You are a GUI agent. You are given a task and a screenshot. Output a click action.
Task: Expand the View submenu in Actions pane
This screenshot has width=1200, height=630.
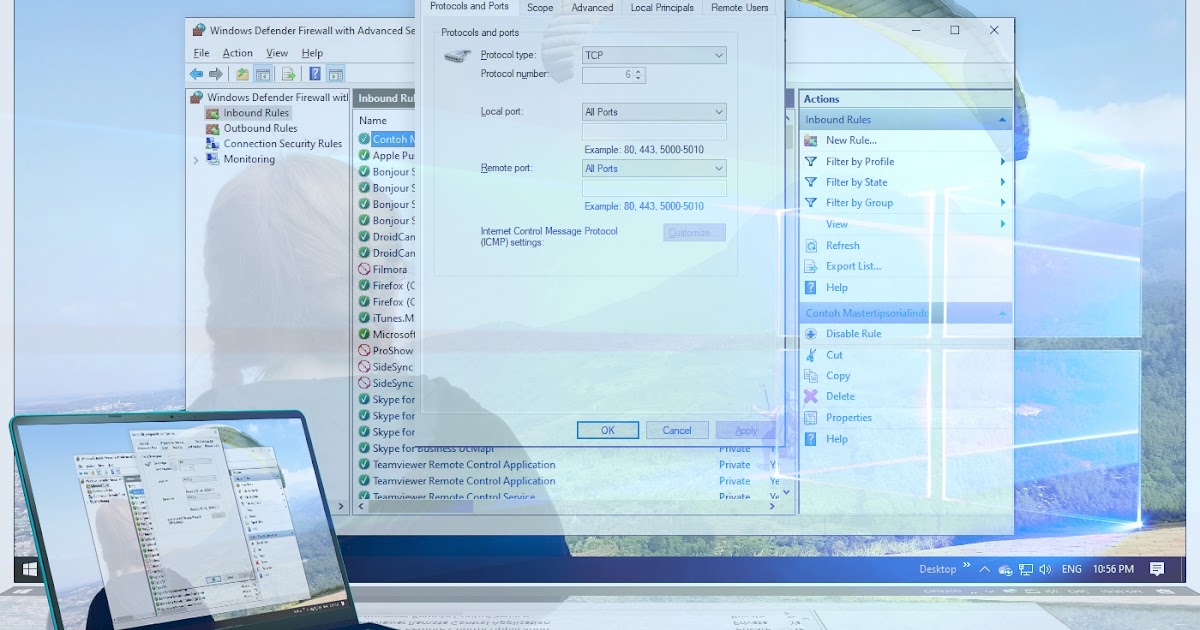(x=837, y=224)
